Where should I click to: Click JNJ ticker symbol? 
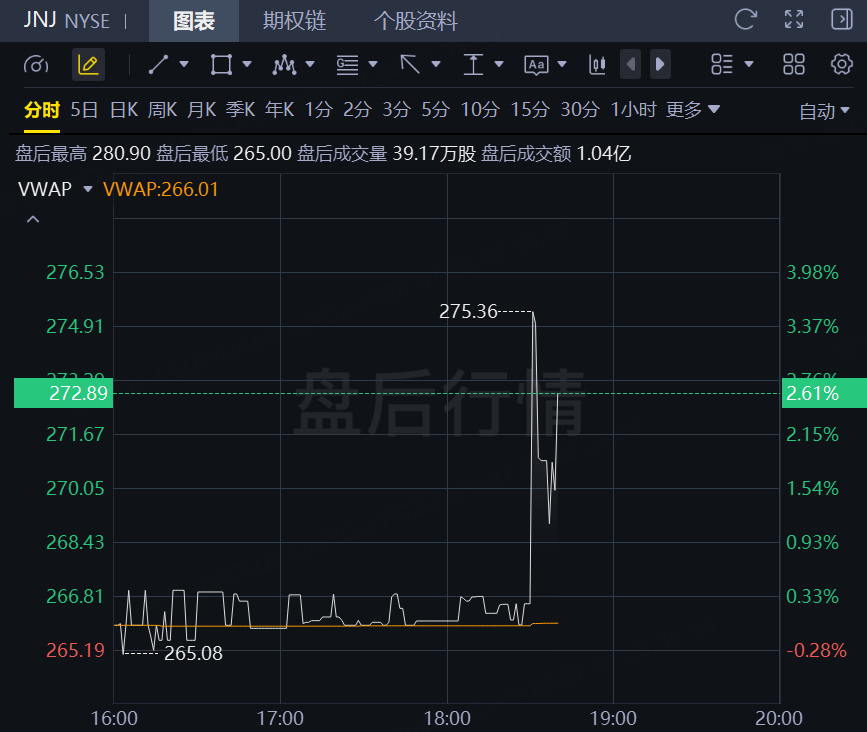tap(39, 20)
